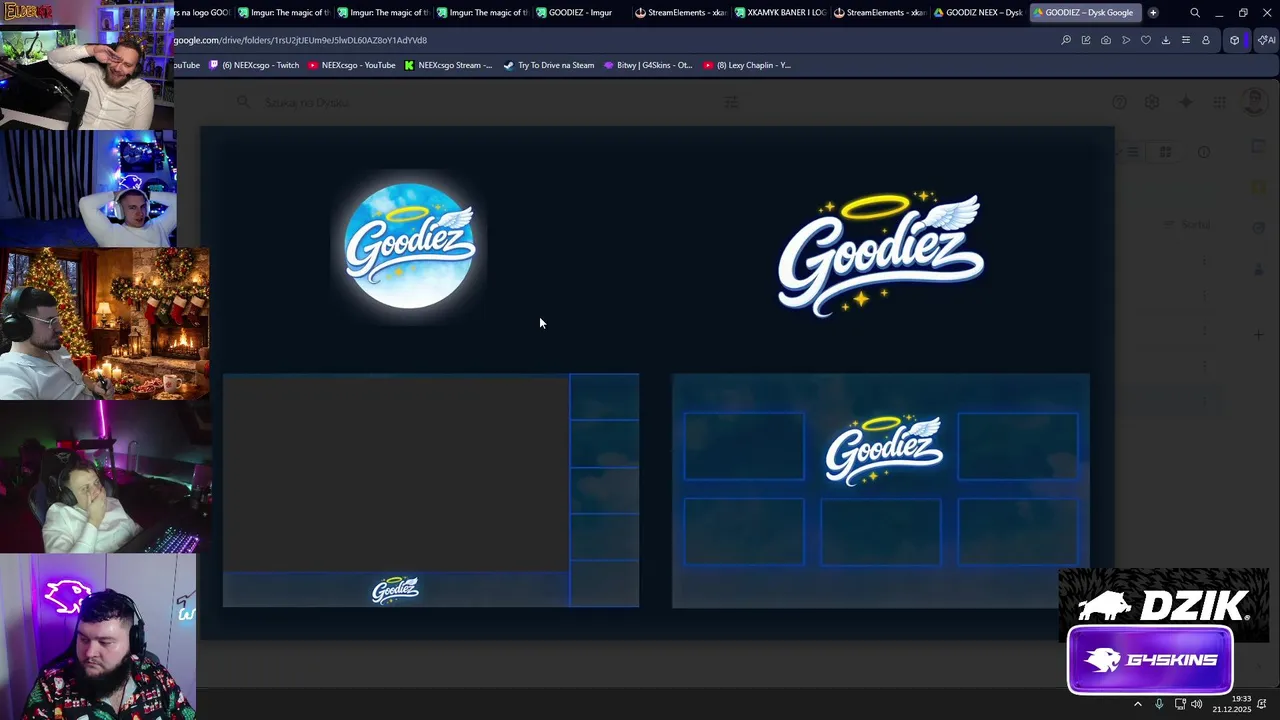
Task: Switch Drive to list layout
Action: click(x=1133, y=152)
